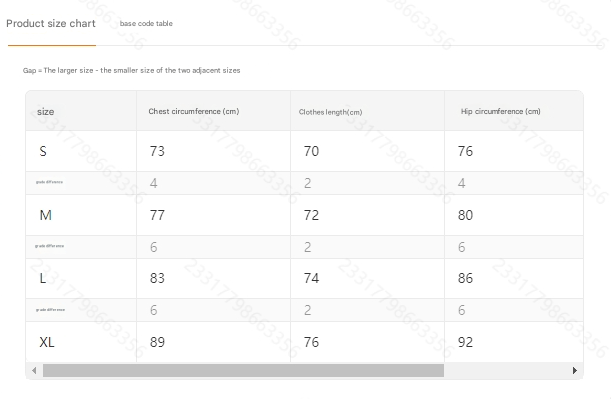The height and width of the screenshot is (399, 611).
Task: Click the S size row label
Action: pyautogui.click(x=43, y=151)
